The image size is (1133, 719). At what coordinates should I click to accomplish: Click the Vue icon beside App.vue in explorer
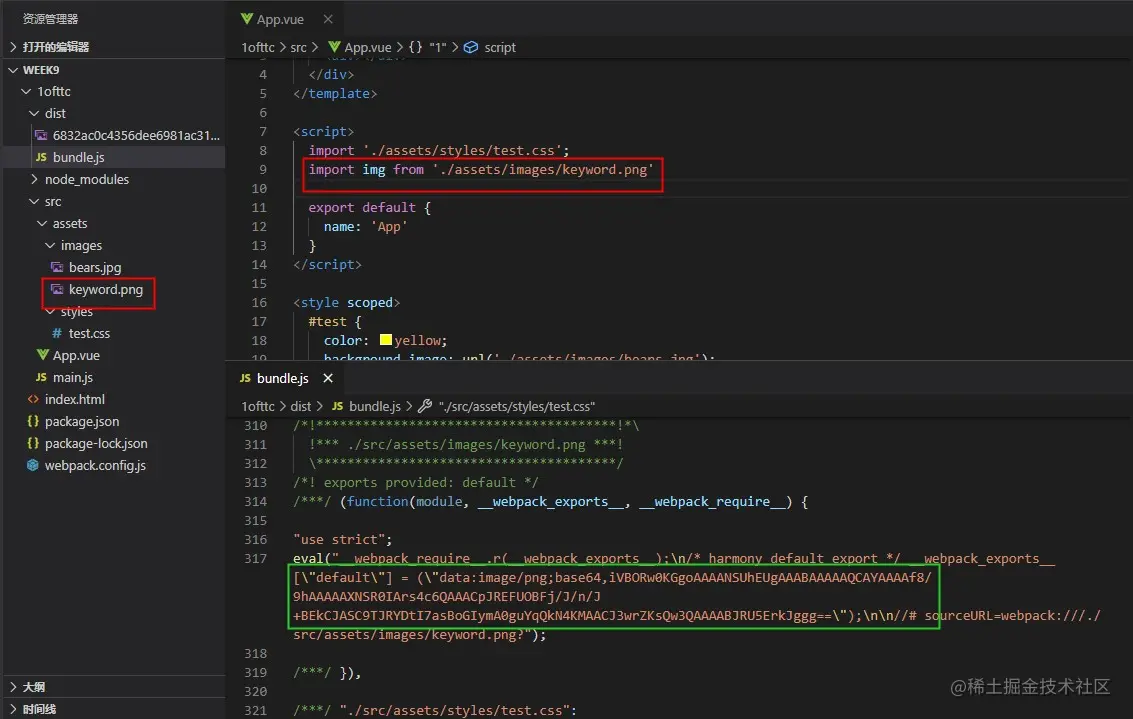tap(43, 355)
